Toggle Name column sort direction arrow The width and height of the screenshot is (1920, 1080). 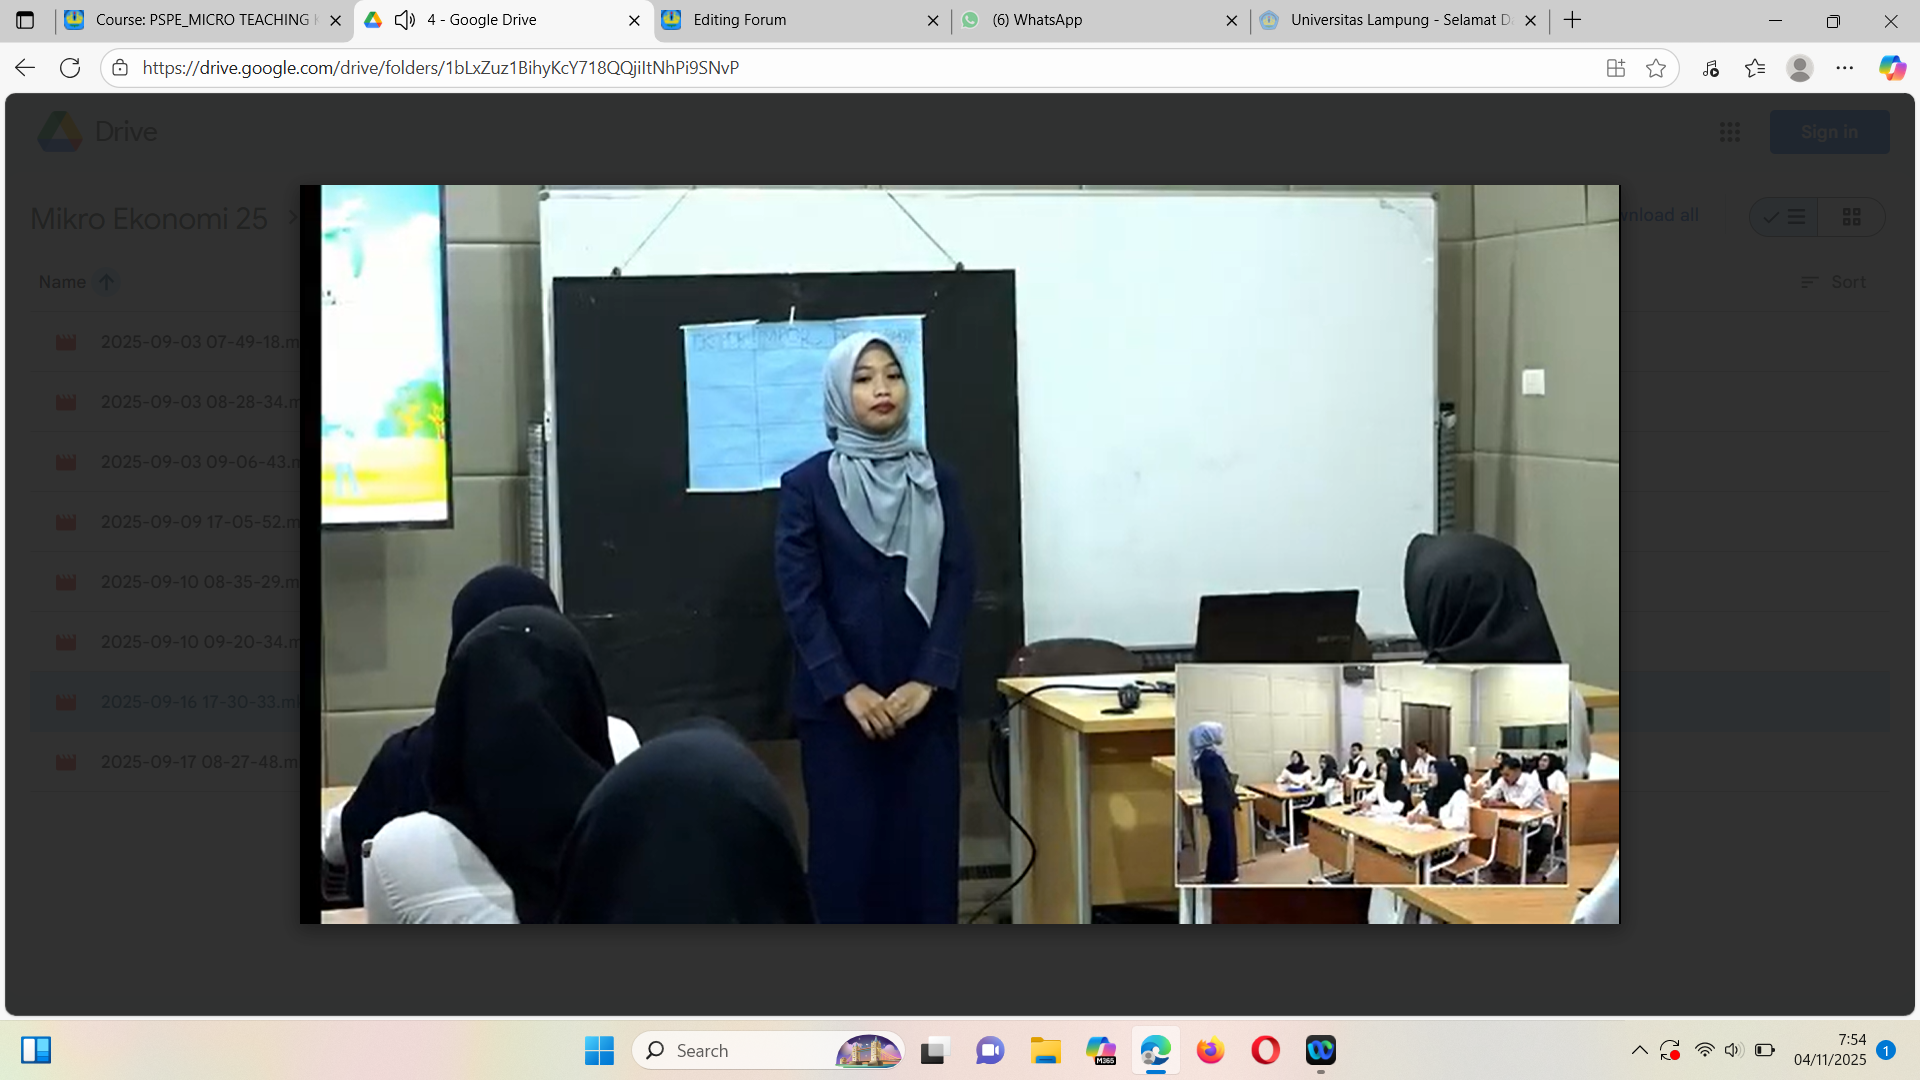tap(106, 282)
